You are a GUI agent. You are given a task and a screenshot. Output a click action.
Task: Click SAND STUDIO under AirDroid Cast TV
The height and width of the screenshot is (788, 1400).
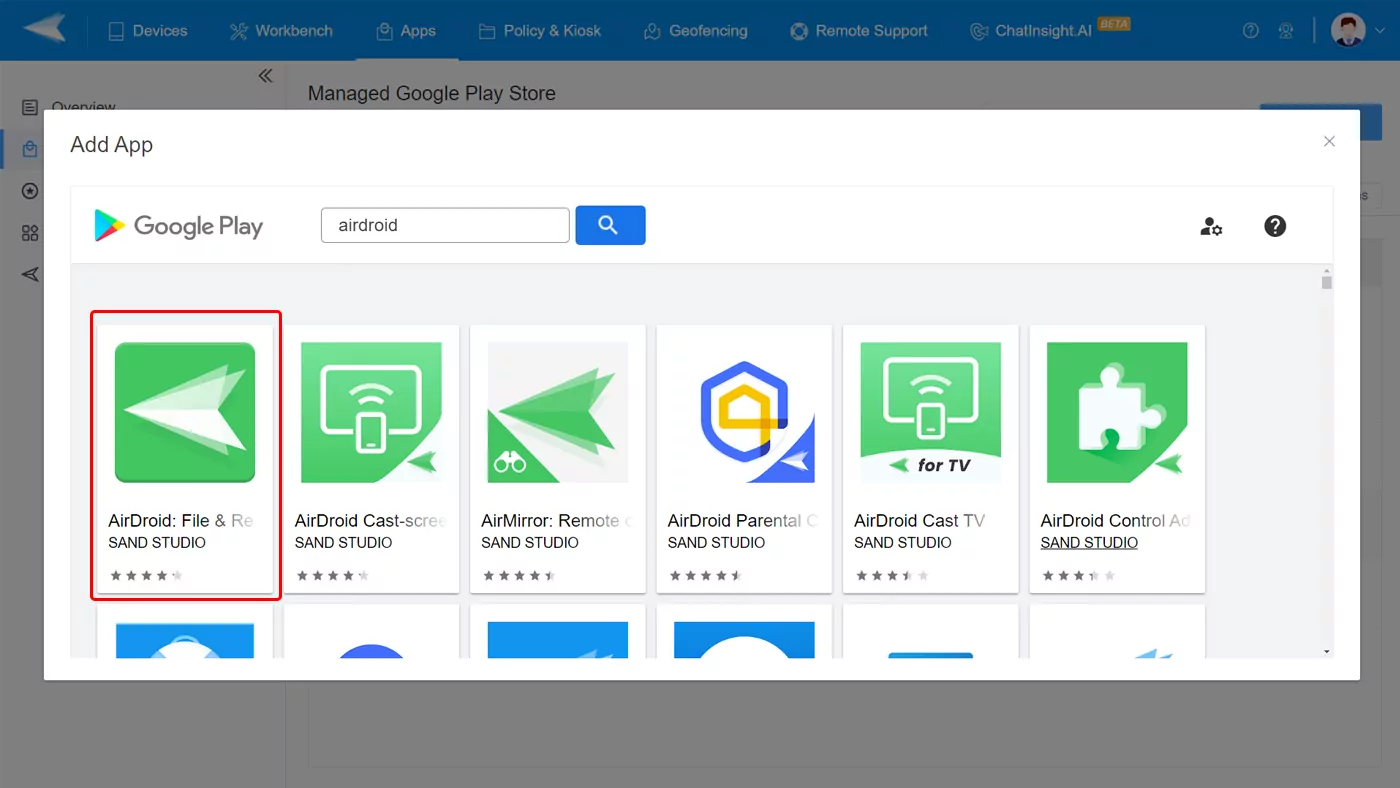[x=903, y=543]
